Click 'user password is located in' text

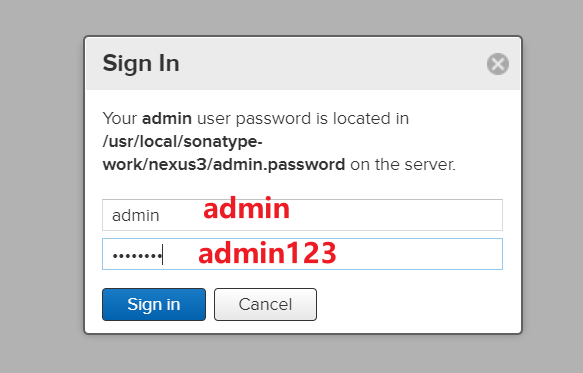303,119
